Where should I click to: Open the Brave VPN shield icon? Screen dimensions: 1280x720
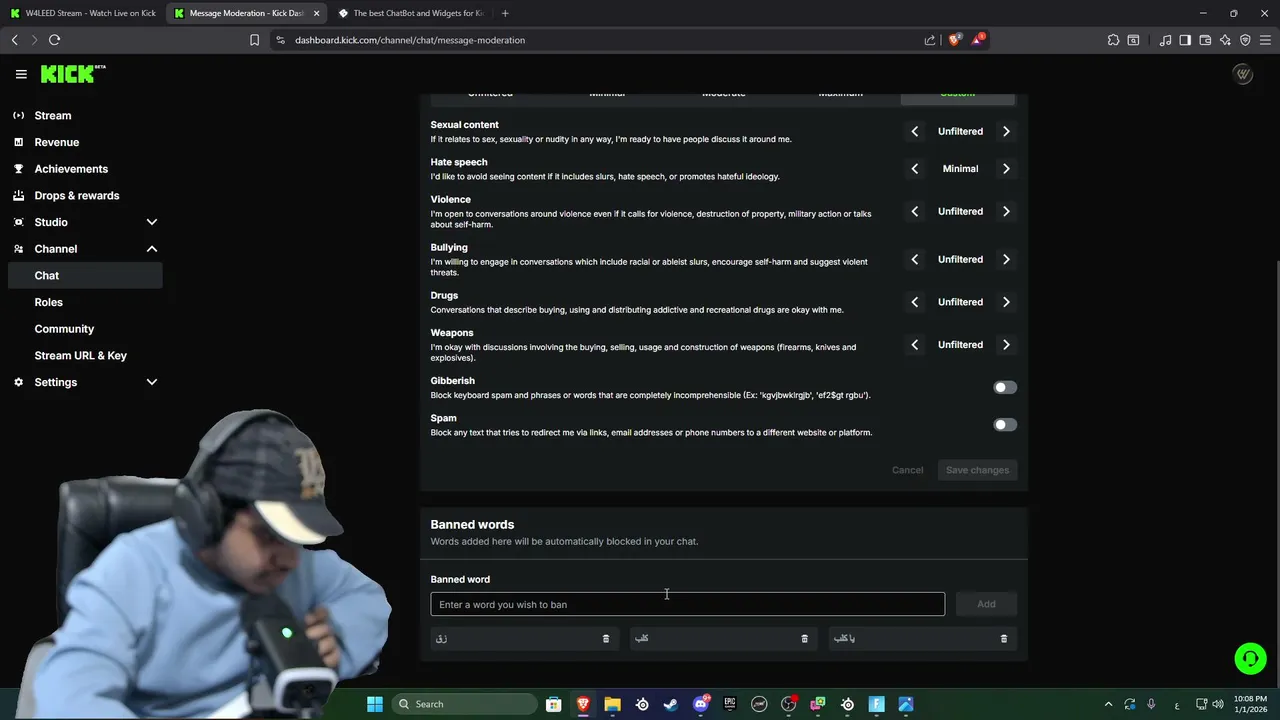pos(1245,40)
